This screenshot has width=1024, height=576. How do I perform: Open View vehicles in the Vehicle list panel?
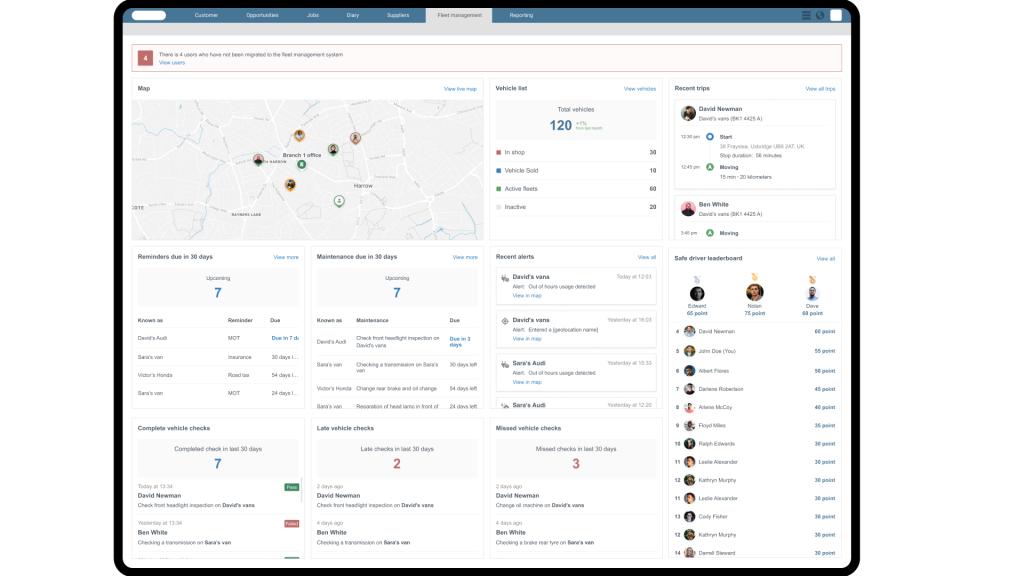coord(638,88)
